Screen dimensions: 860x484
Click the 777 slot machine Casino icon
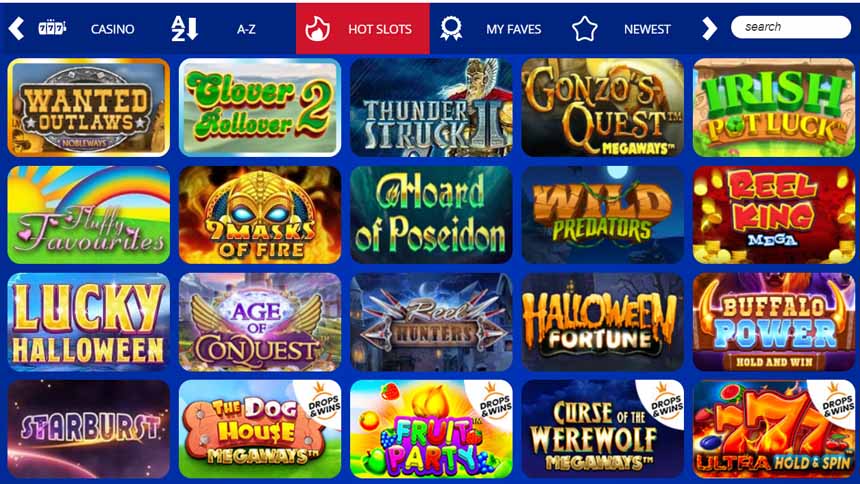pyautogui.click(x=52, y=27)
